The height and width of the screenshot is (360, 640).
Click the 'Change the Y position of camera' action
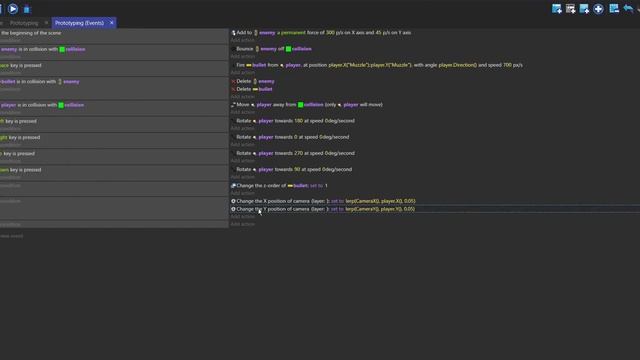coord(323,209)
